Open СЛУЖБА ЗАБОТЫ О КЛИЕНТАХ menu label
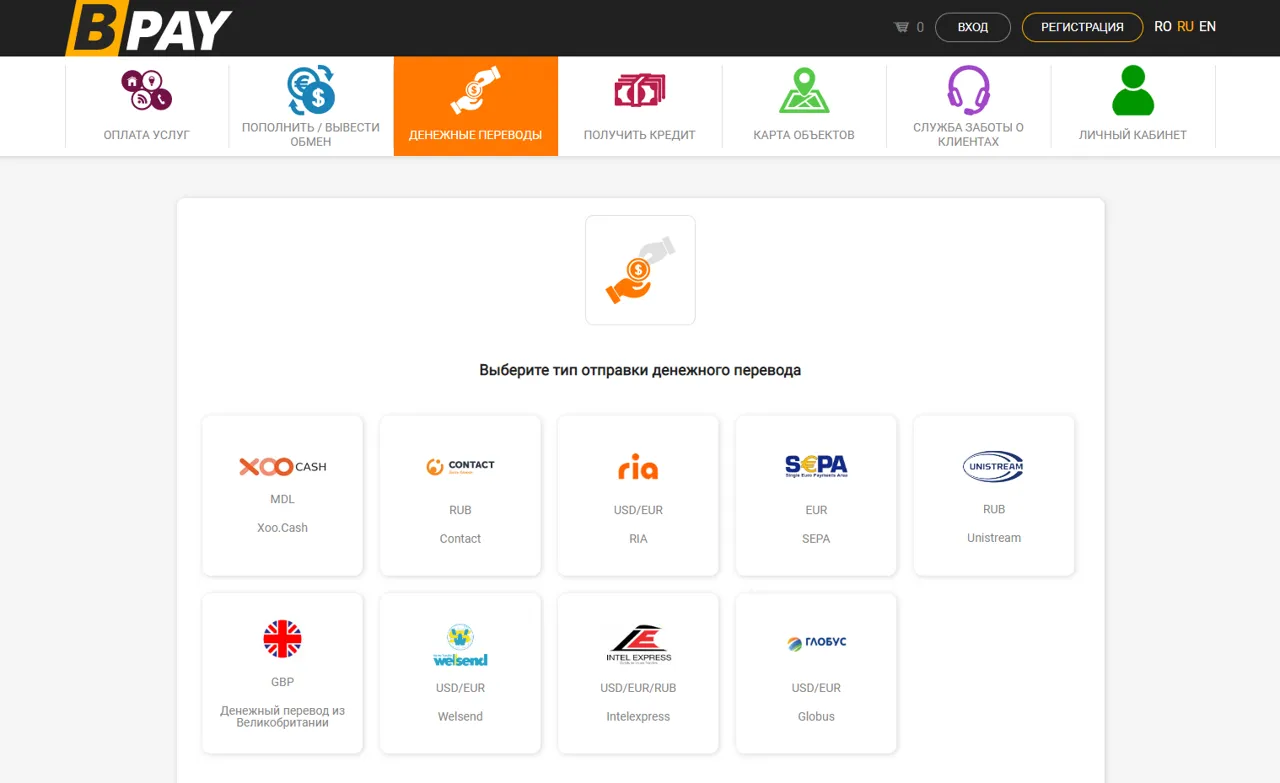Screen dimensions: 1280x783 coord(969,135)
